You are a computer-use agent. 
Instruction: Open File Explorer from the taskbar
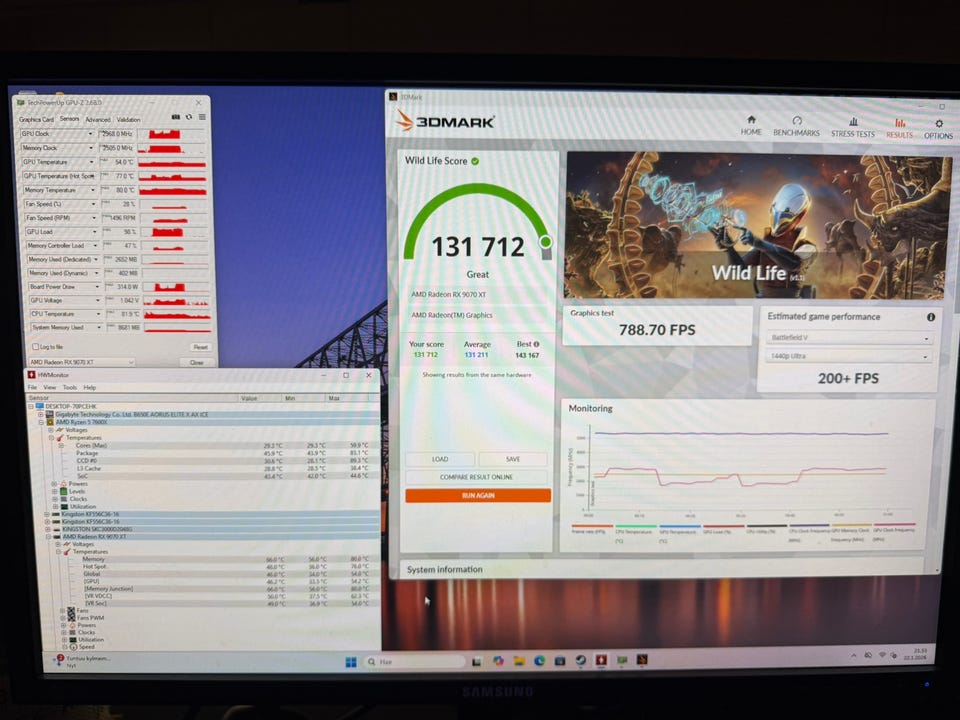[x=519, y=661]
